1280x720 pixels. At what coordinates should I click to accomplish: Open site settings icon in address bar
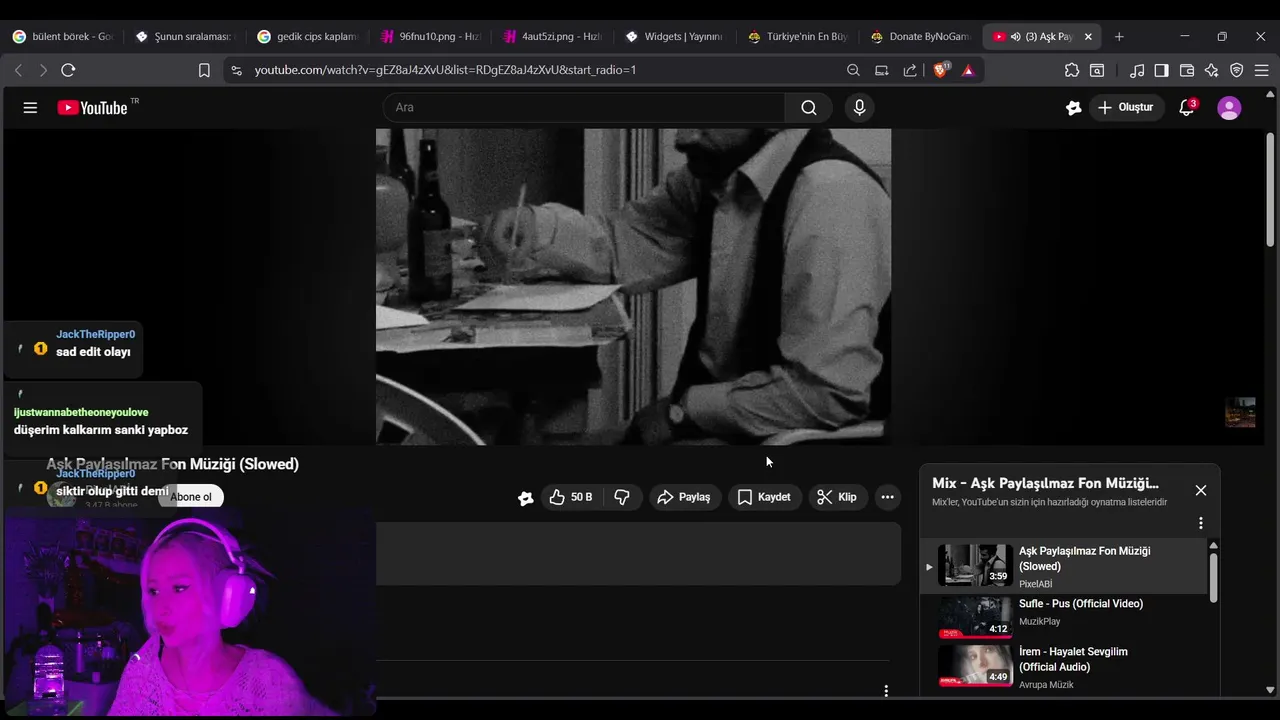coord(236,70)
